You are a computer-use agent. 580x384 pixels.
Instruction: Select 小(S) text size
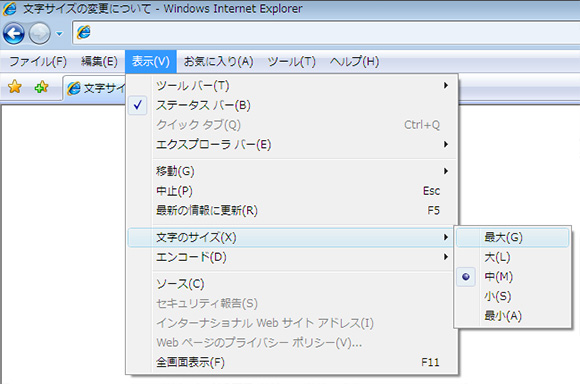(x=513, y=296)
